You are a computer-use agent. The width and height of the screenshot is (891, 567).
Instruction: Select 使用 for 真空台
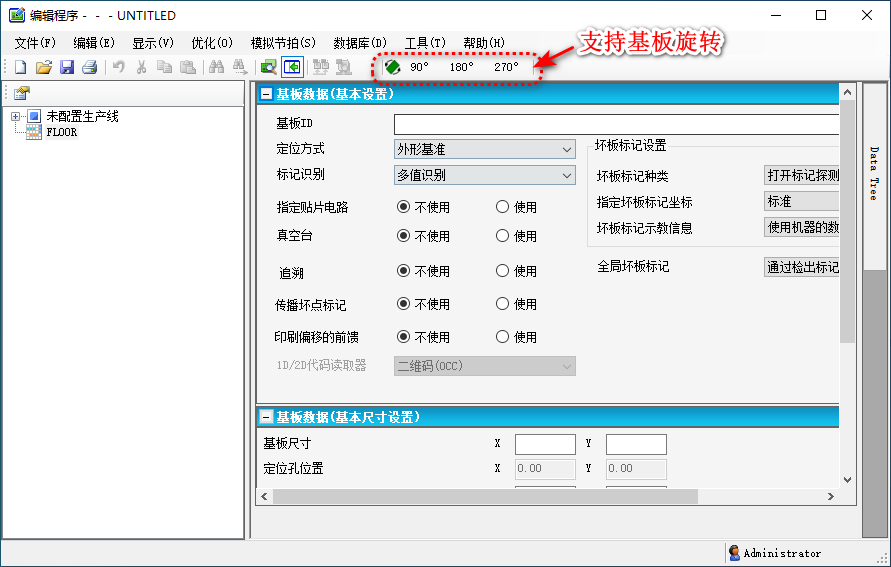[503, 236]
